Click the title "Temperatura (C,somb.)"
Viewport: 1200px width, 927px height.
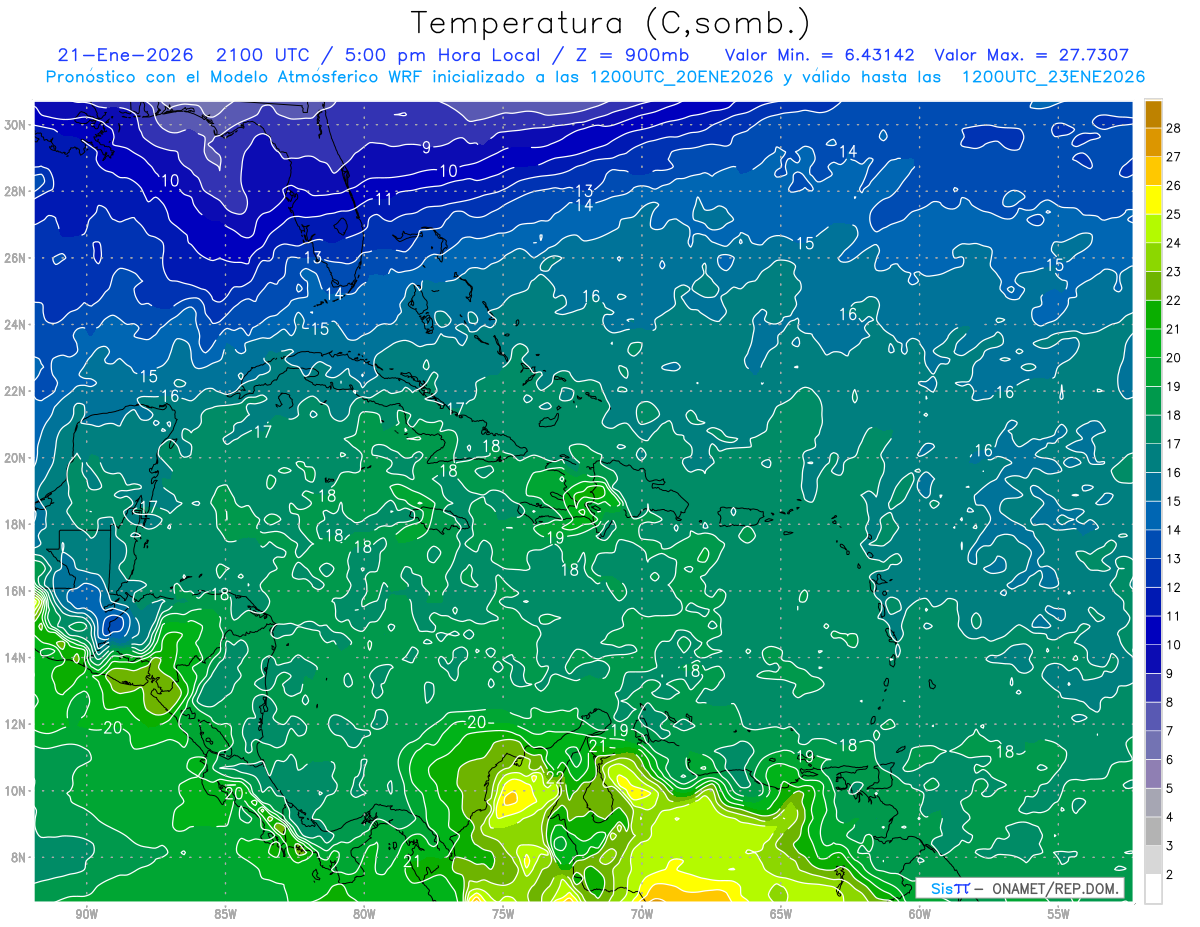click(x=609, y=23)
